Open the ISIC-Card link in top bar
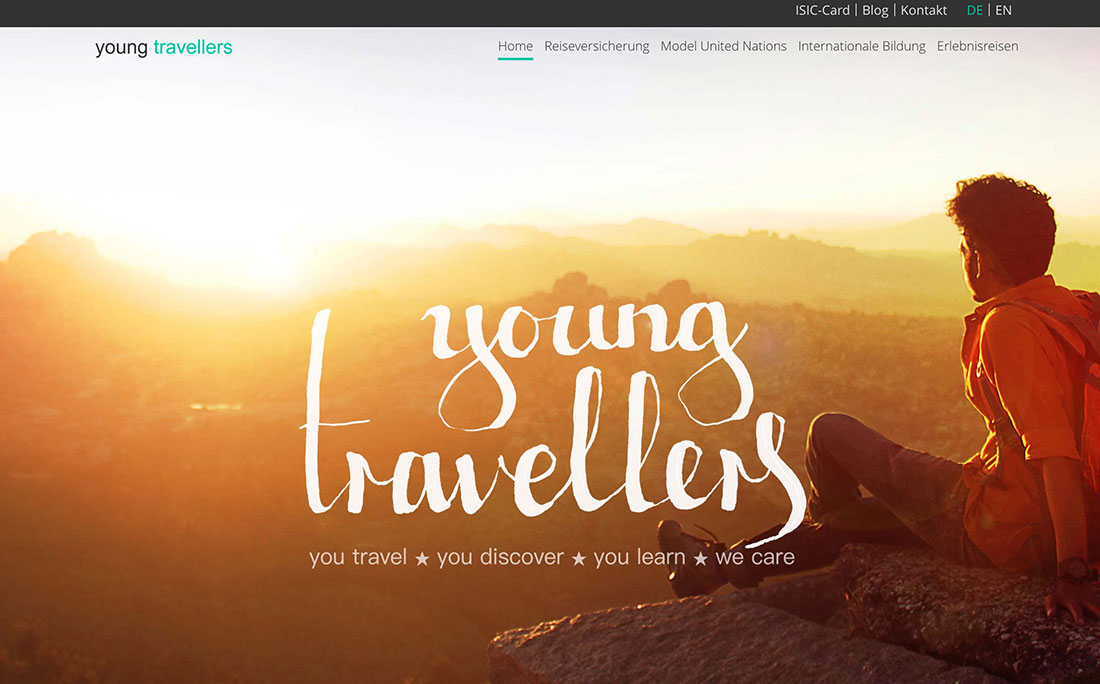1100x684 pixels. pyautogui.click(x=821, y=11)
